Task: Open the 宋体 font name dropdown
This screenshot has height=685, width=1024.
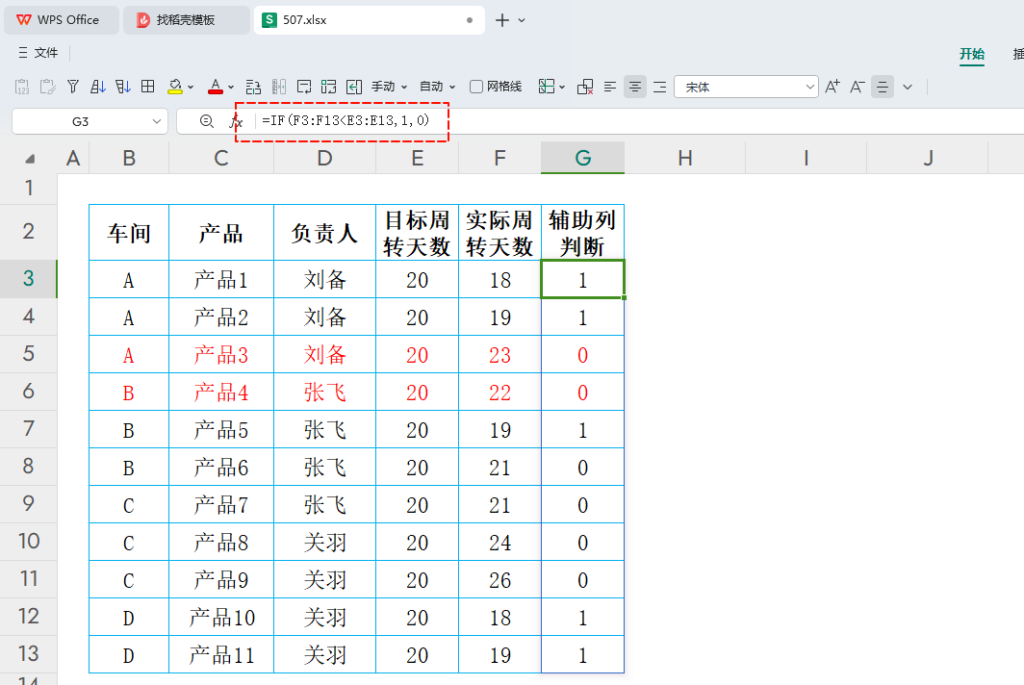Action: tap(746, 87)
